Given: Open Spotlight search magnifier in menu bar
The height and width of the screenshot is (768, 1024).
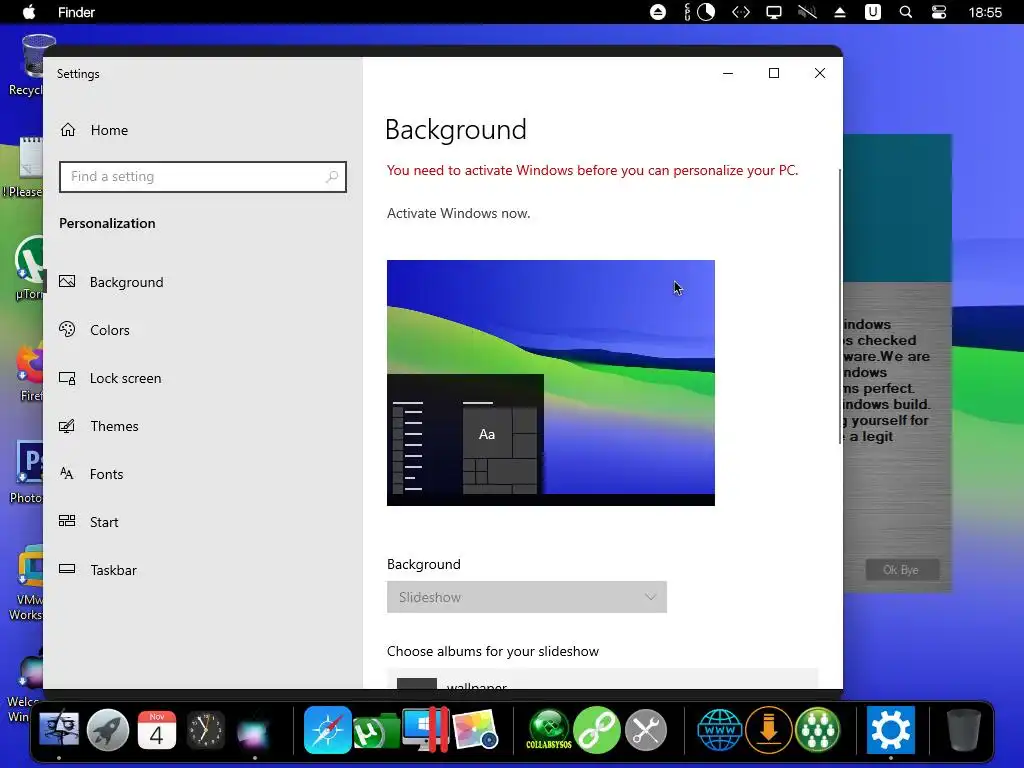Looking at the screenshot, I should point(906,12).
